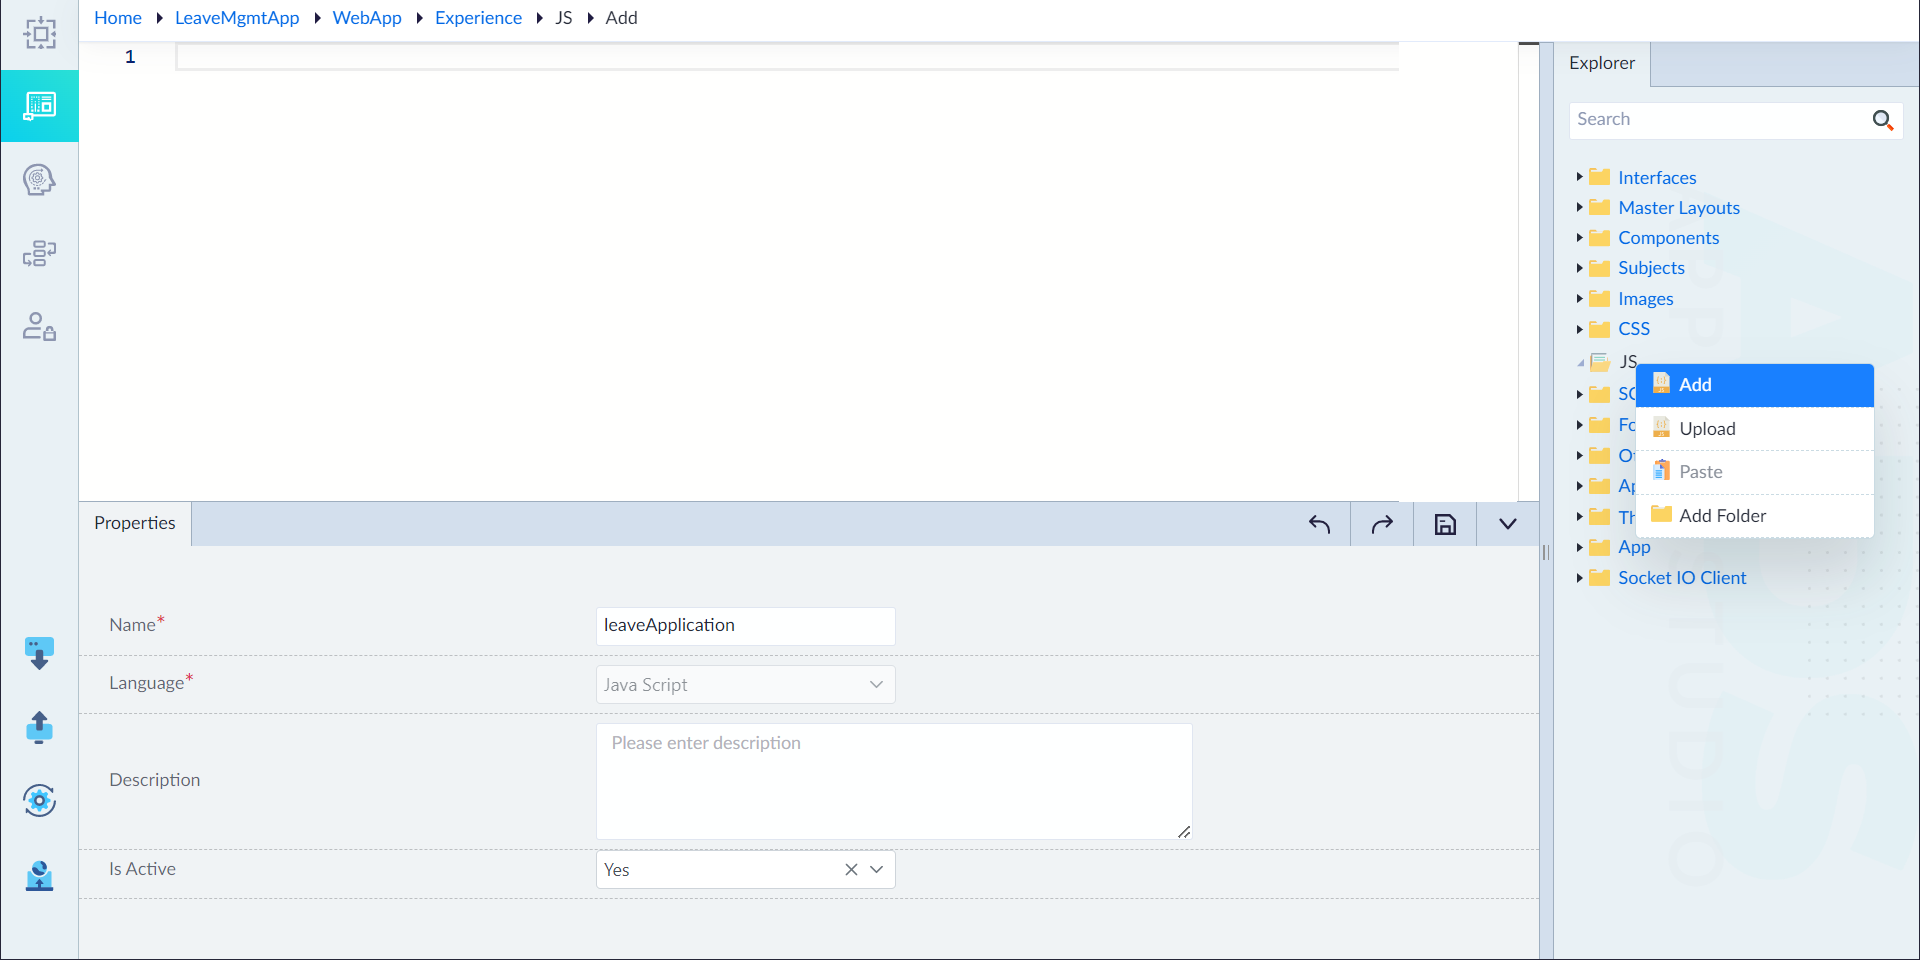
Task: Click the redo arrow button
Action: (1382, 524)
